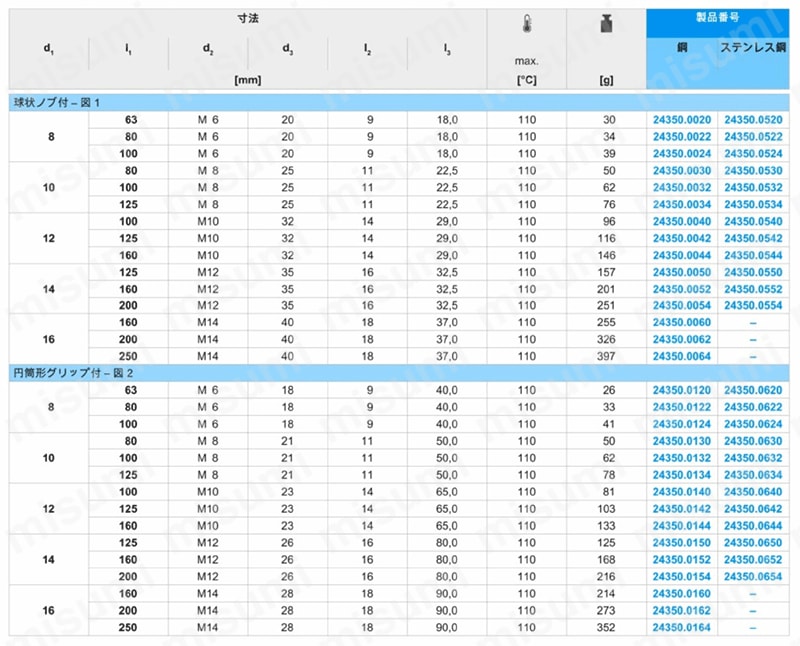Select product number 24350.0124
800x646 pixels.
tap(682, 424)
